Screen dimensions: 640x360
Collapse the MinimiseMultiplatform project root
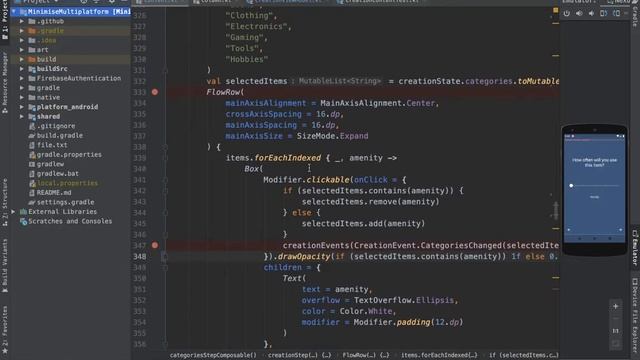click(14, 12)
